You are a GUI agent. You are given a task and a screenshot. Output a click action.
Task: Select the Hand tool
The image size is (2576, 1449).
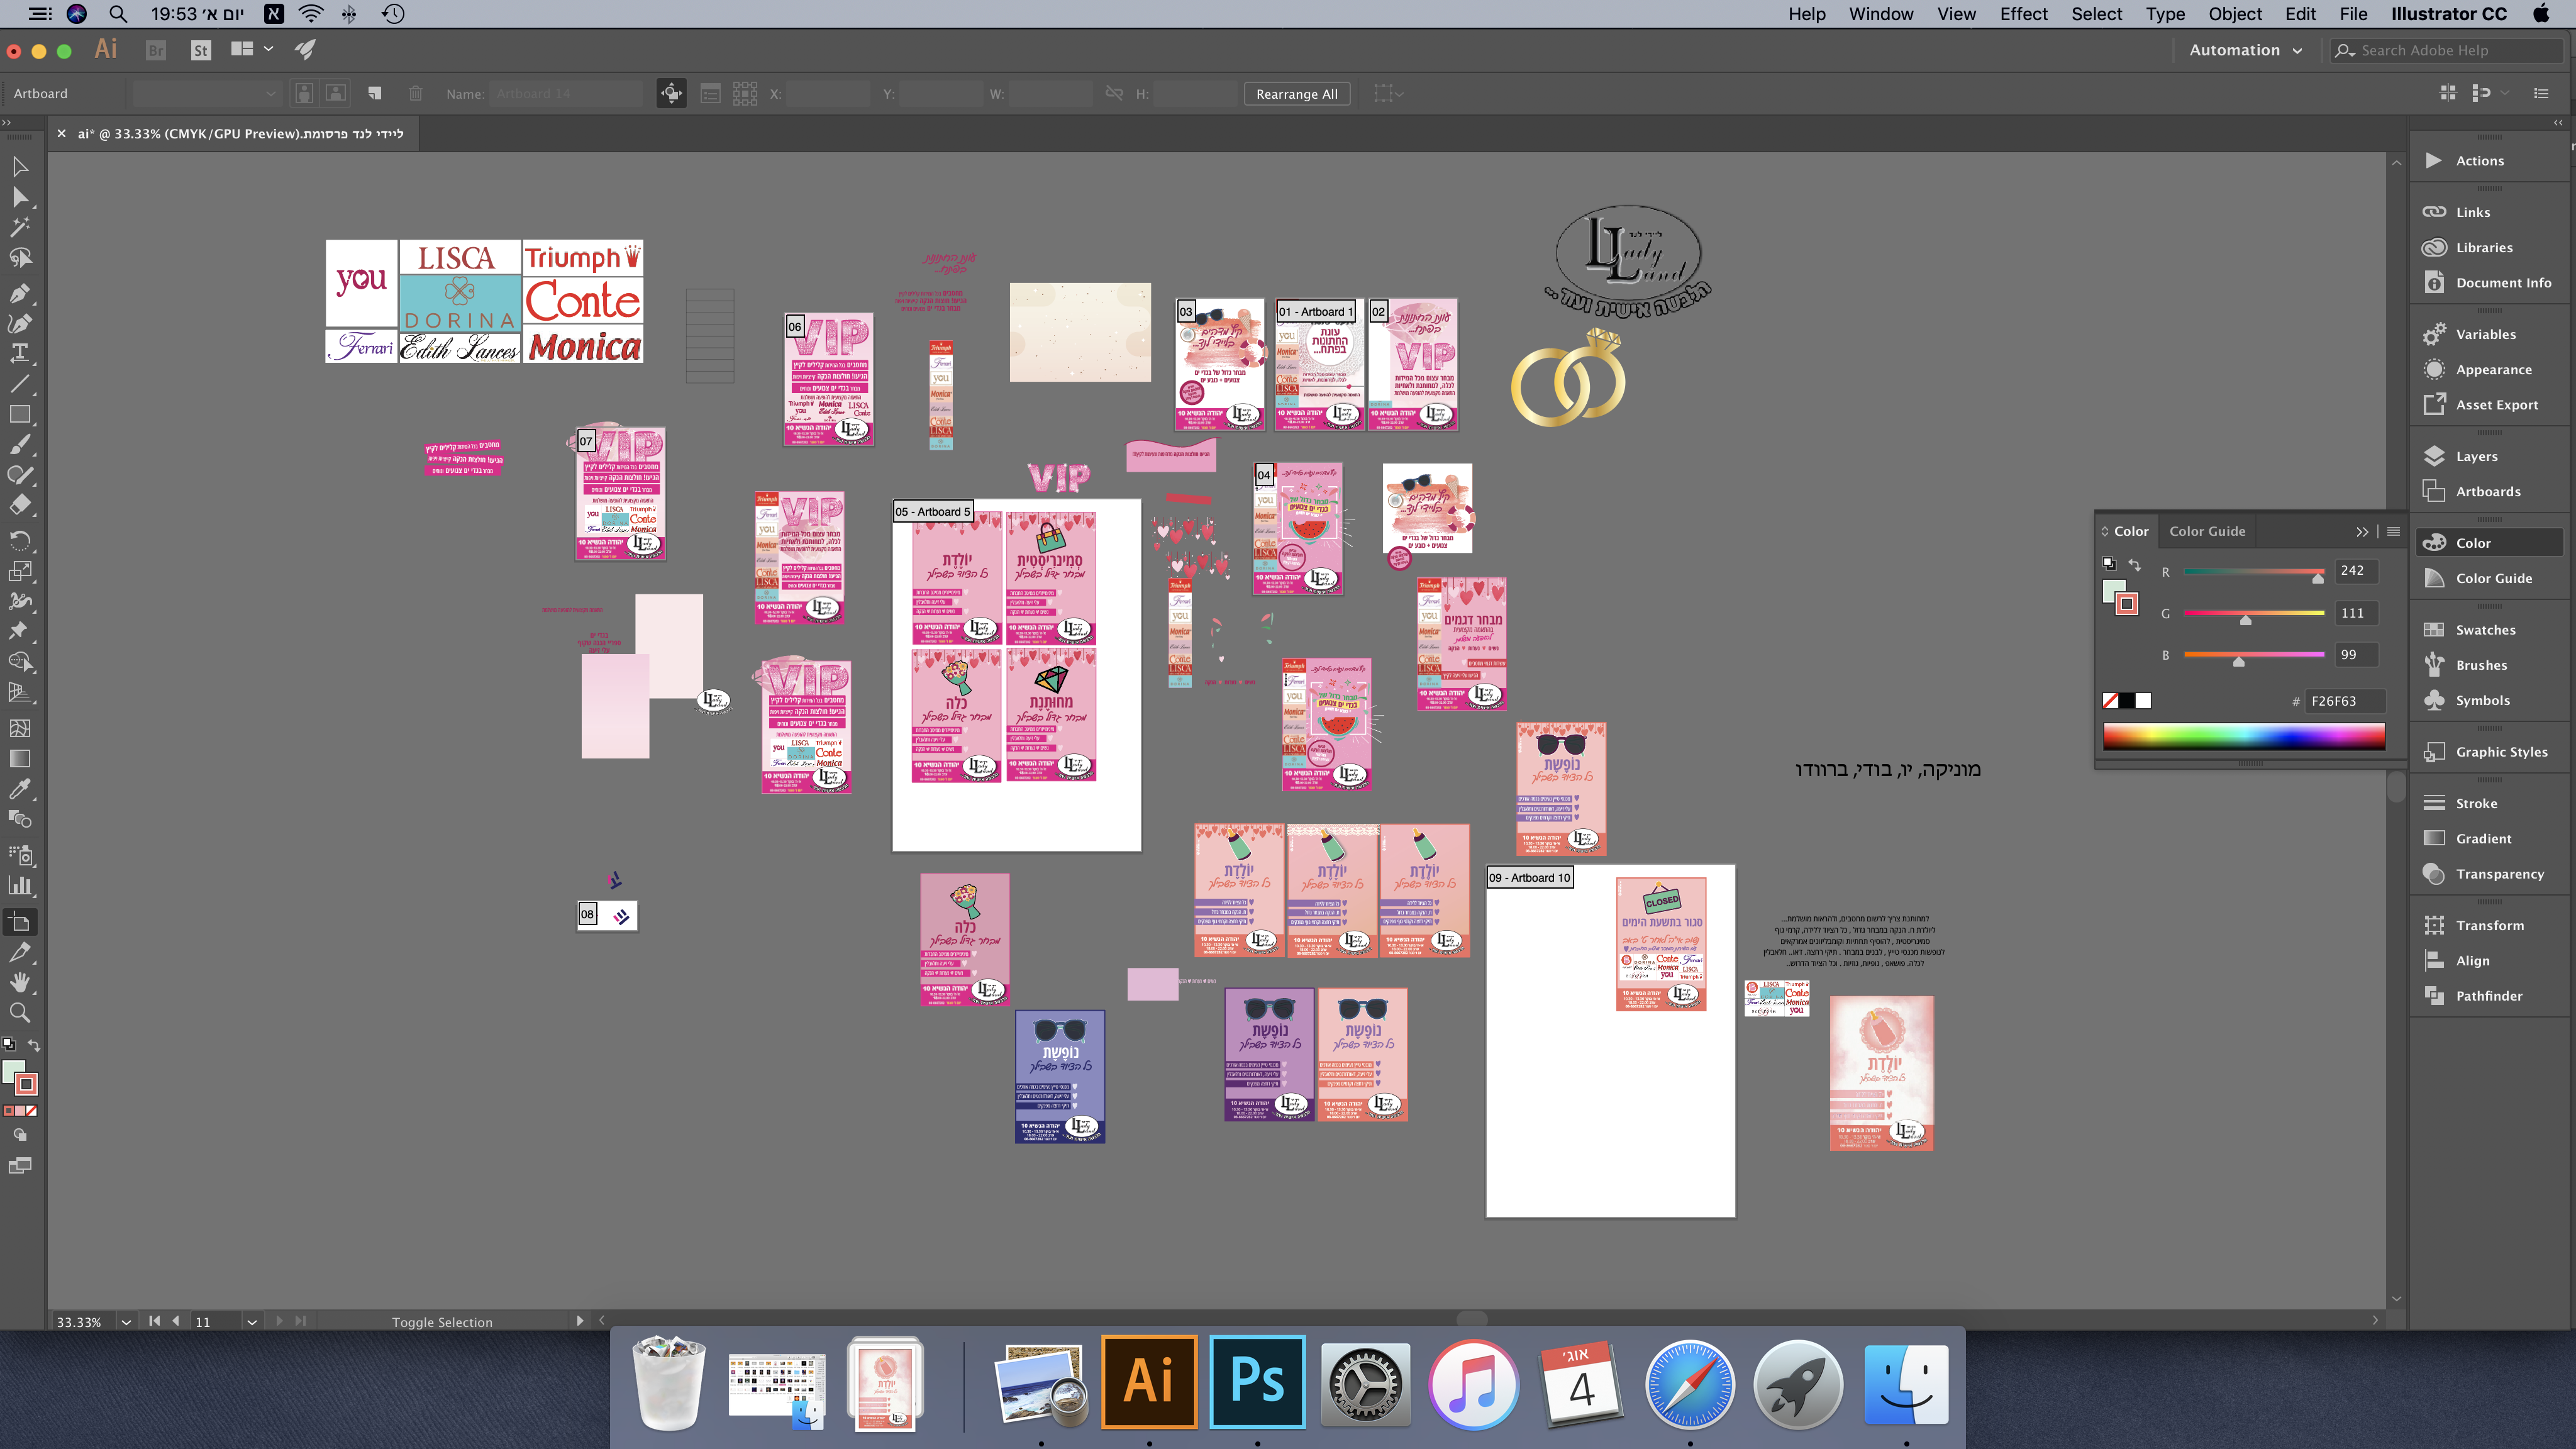click(x=19, y=982)
